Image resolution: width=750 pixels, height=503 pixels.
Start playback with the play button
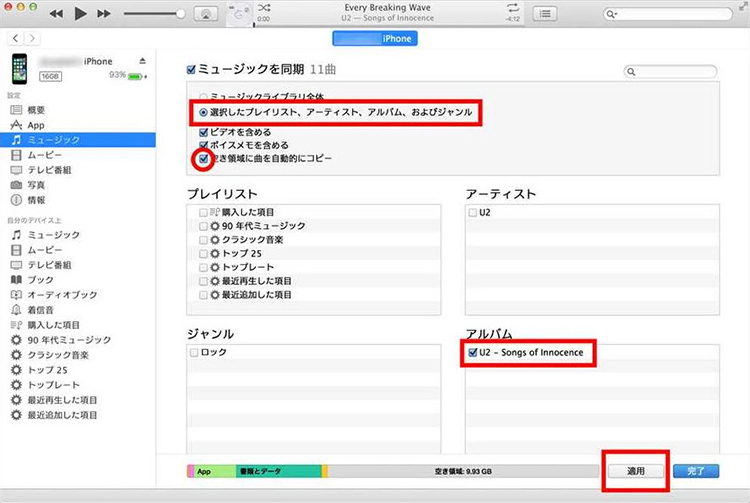(x=80, y=13)
